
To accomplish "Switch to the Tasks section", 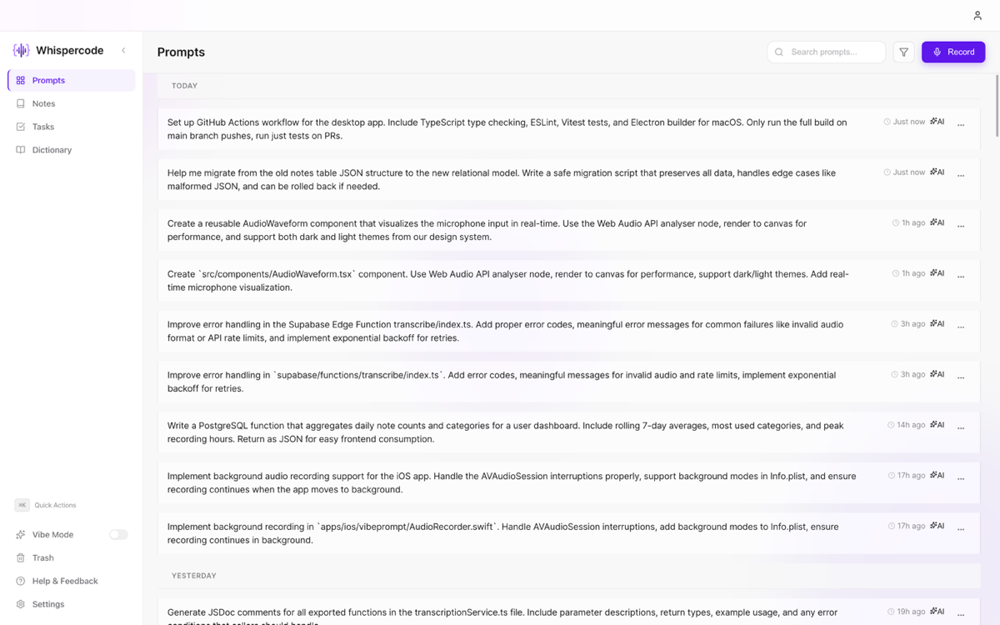I will click(x=43, y=127).
